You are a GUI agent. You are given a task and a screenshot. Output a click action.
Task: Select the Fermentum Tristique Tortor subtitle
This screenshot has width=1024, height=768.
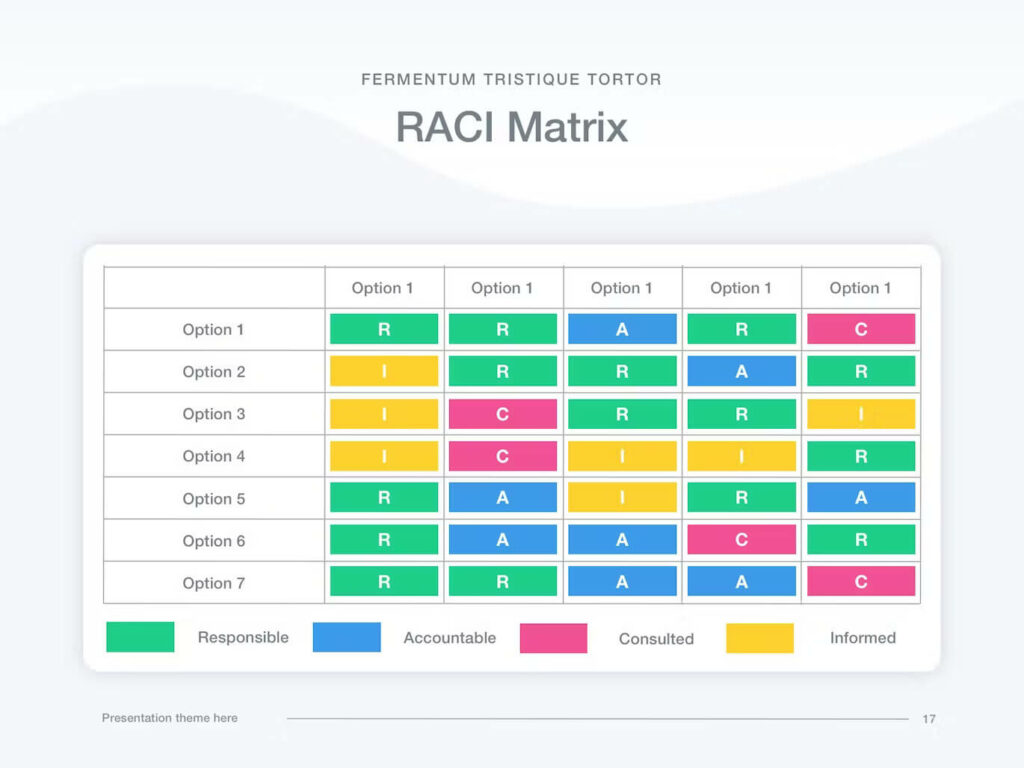pyautogui.click(x=511, y=79)
